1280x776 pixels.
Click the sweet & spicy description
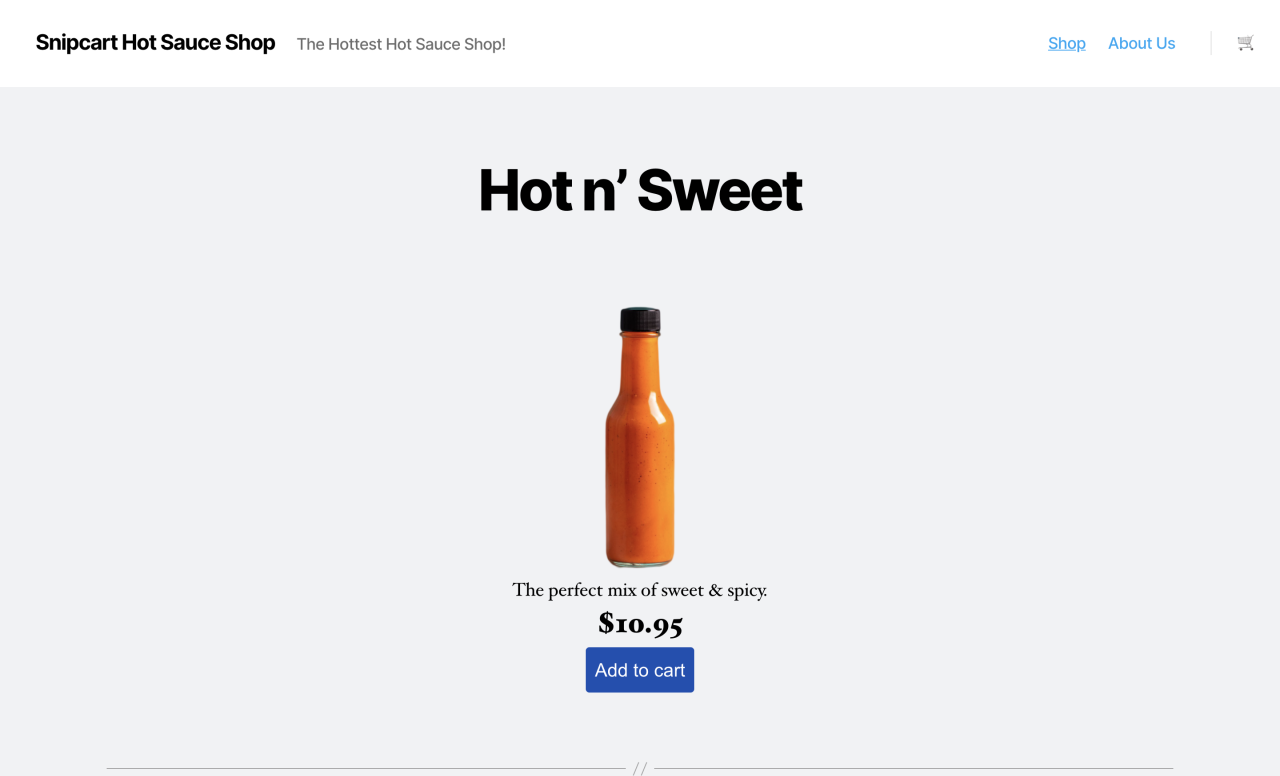[640, 590]
